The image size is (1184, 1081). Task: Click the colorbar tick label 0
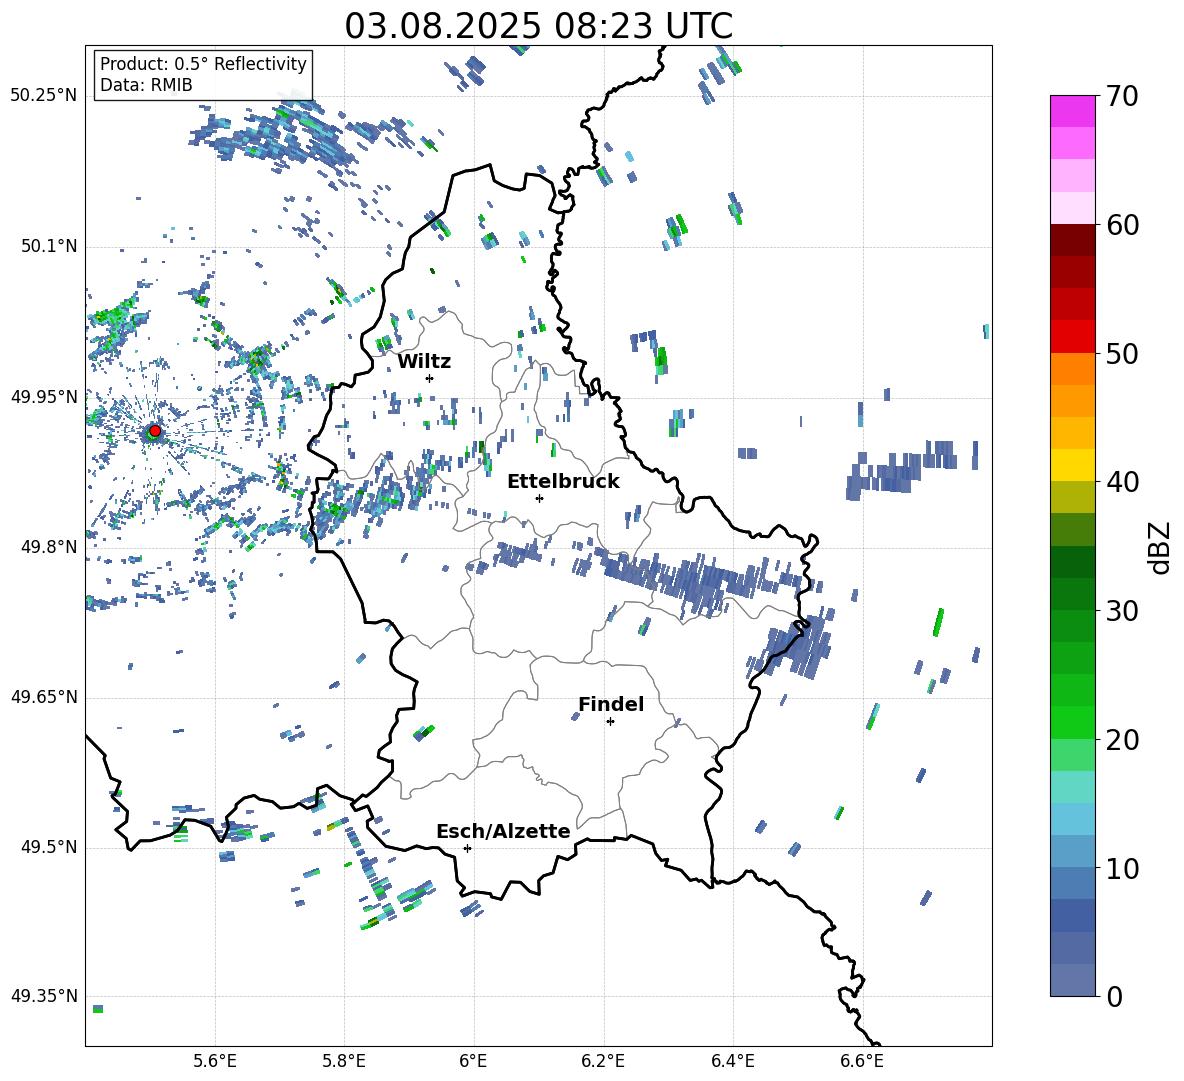coord(1114,996)
